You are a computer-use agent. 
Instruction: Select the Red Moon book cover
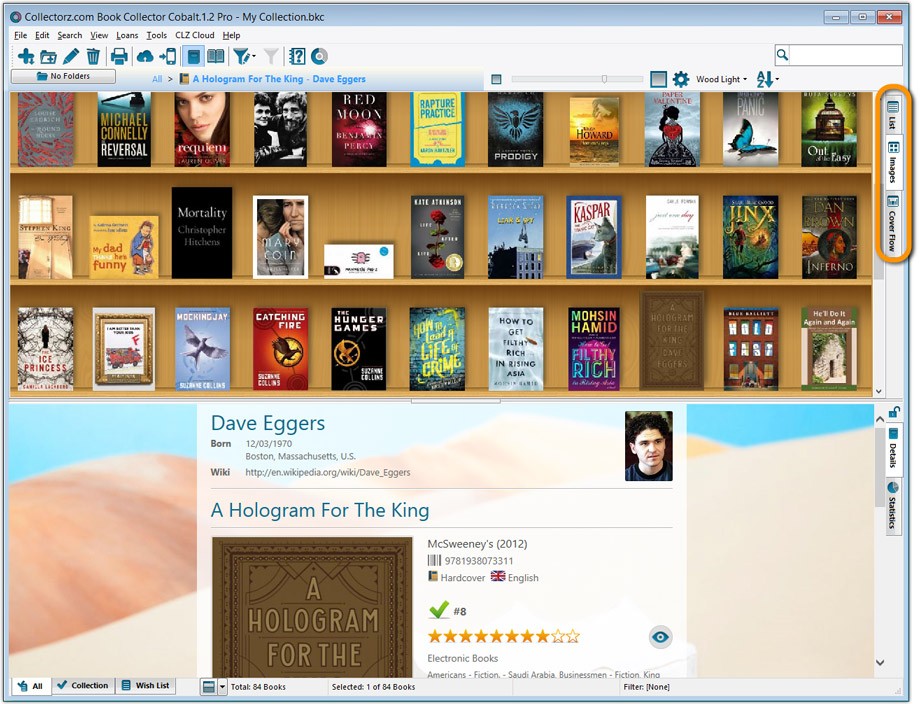pyautogui.click(x=359, y=129)
